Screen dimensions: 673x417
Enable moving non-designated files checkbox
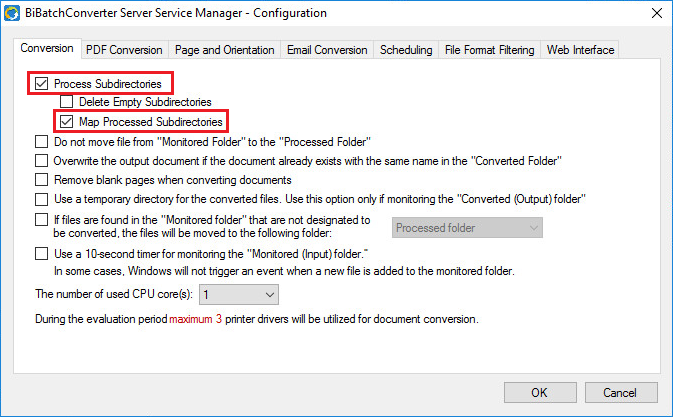pyautogui.click(x=41, y=219)
